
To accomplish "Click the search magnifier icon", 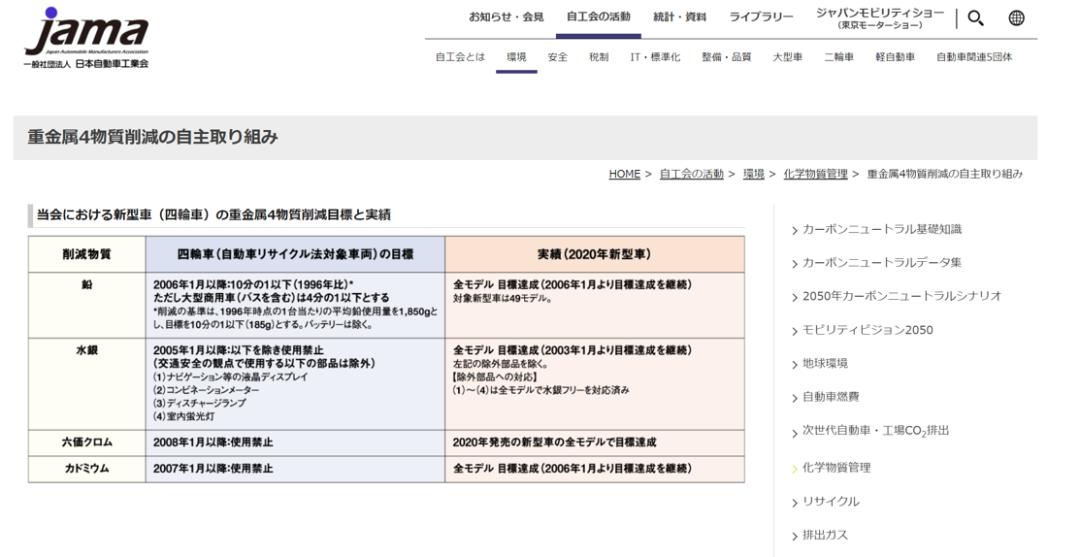I will point(975,19).
